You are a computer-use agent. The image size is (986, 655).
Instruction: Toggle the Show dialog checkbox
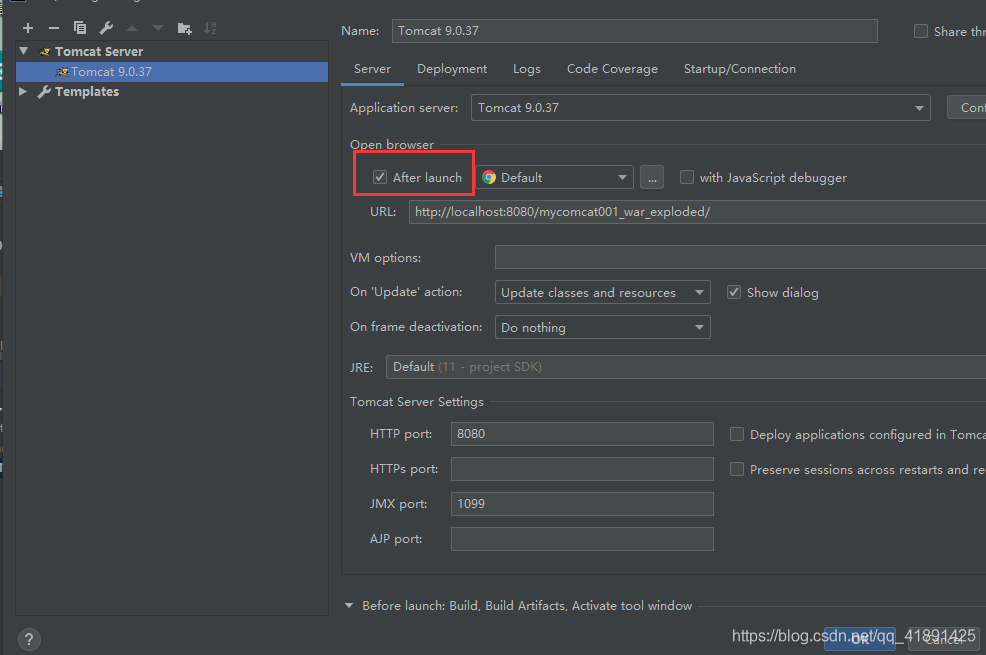tap(734, 292)
